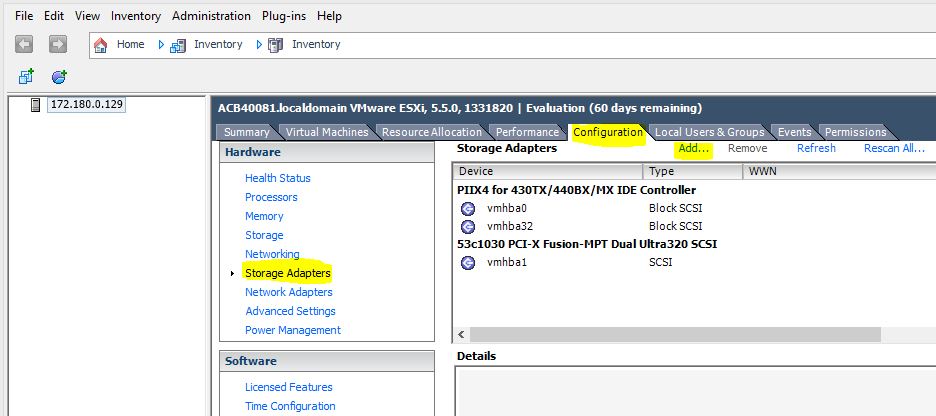Click the new virtual machine toolbar icon
The image size is (936, 416).
point(26,76)
